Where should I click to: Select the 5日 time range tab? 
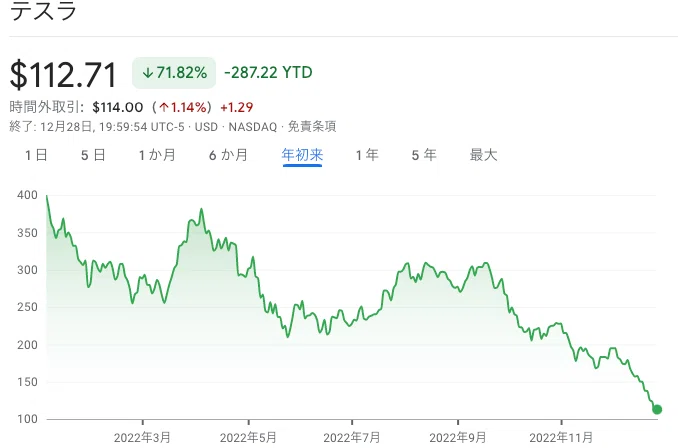point(93,155)
